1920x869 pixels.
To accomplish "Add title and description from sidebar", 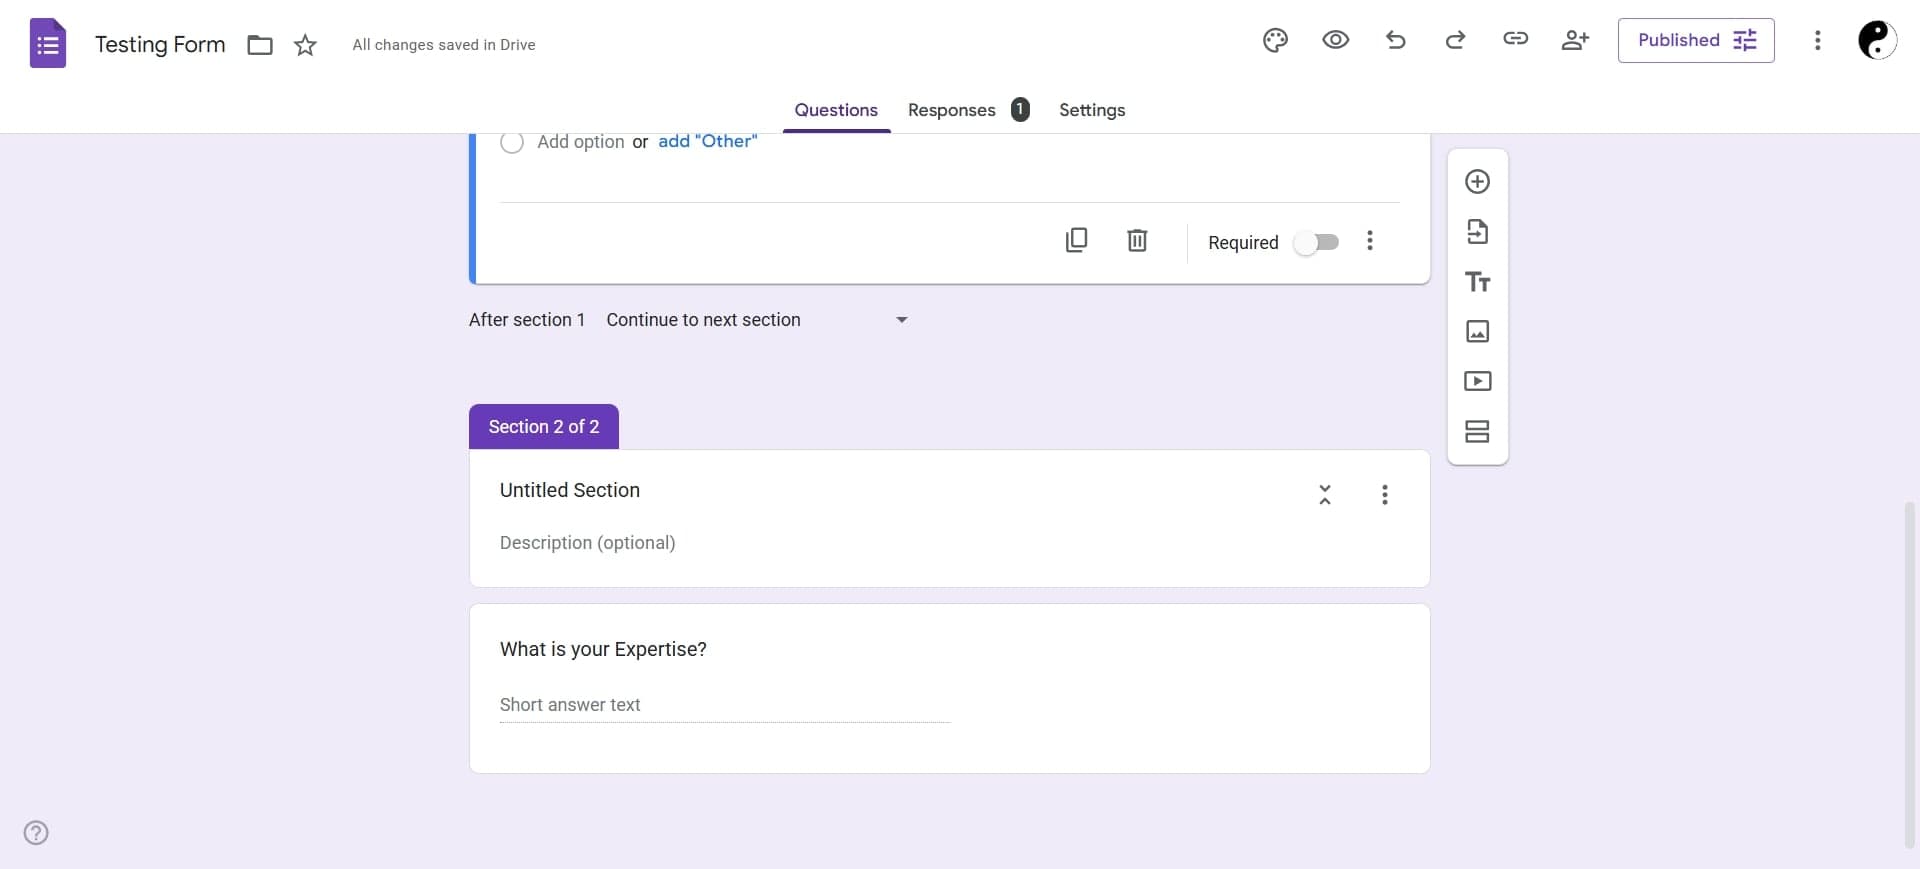I will [1477, 282].
